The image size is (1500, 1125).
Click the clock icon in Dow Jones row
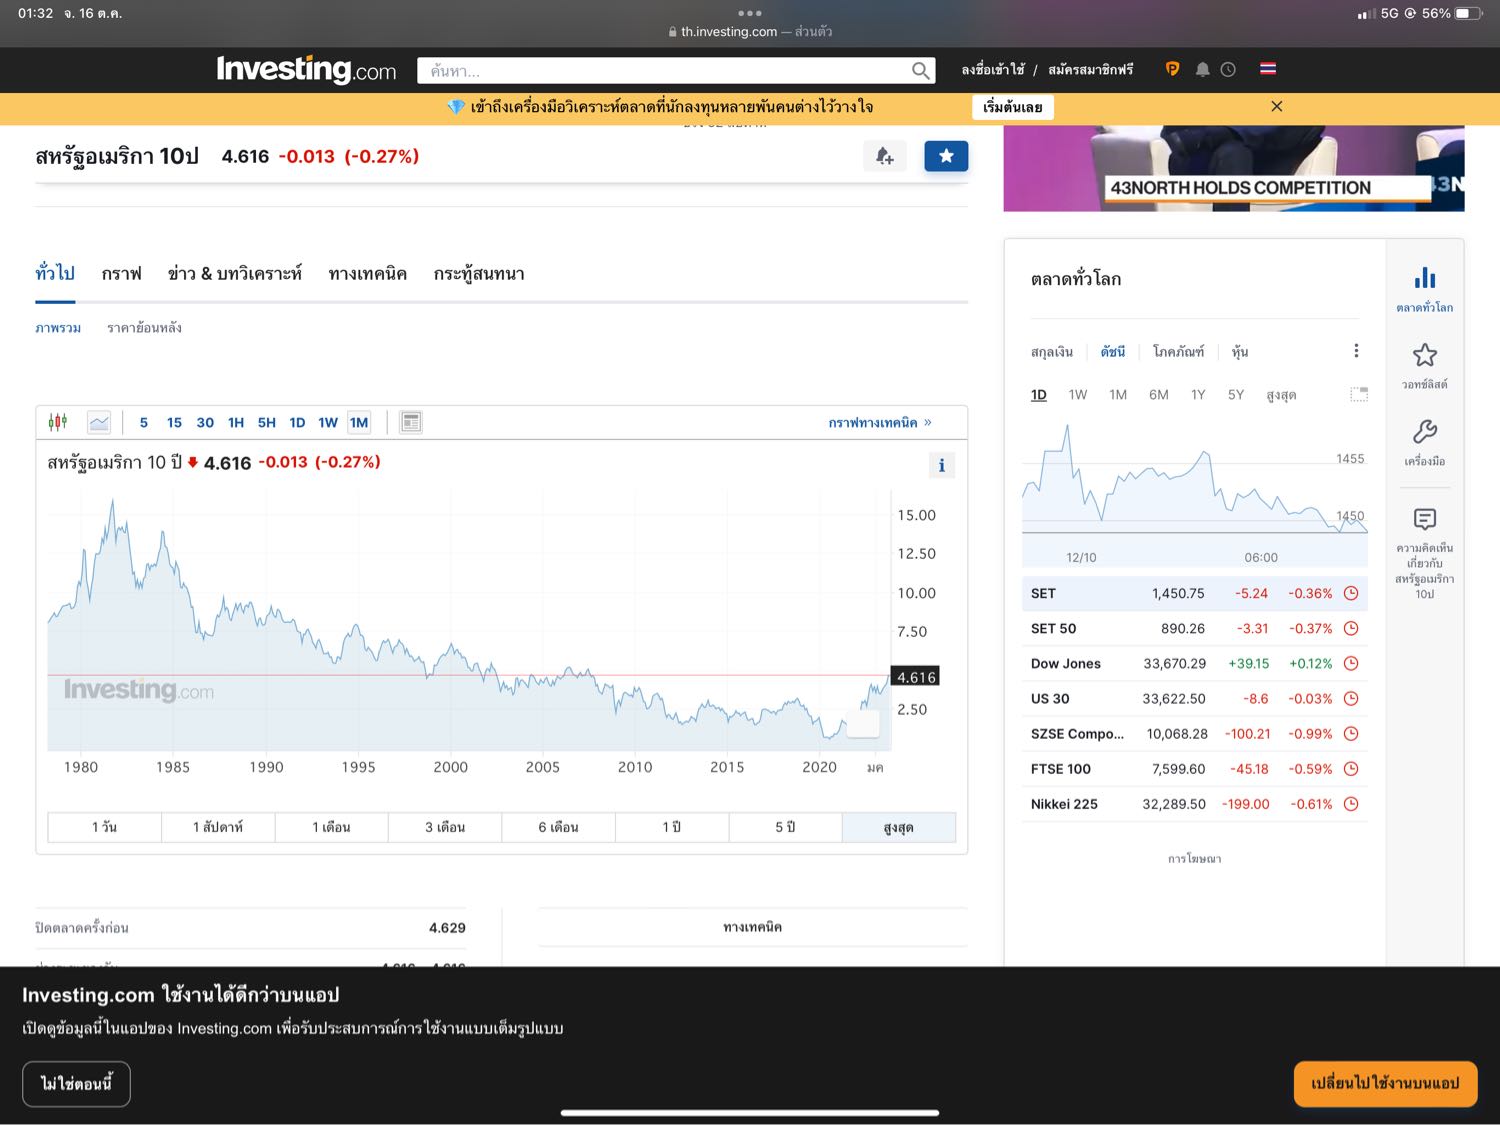(1351, 663)
